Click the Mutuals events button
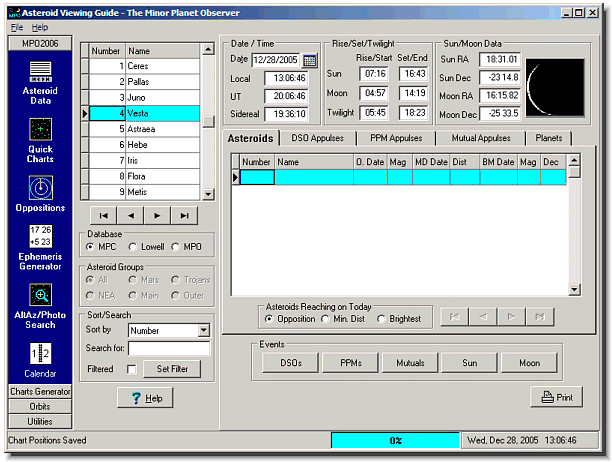The image size is (612, 462). (410, 363)
